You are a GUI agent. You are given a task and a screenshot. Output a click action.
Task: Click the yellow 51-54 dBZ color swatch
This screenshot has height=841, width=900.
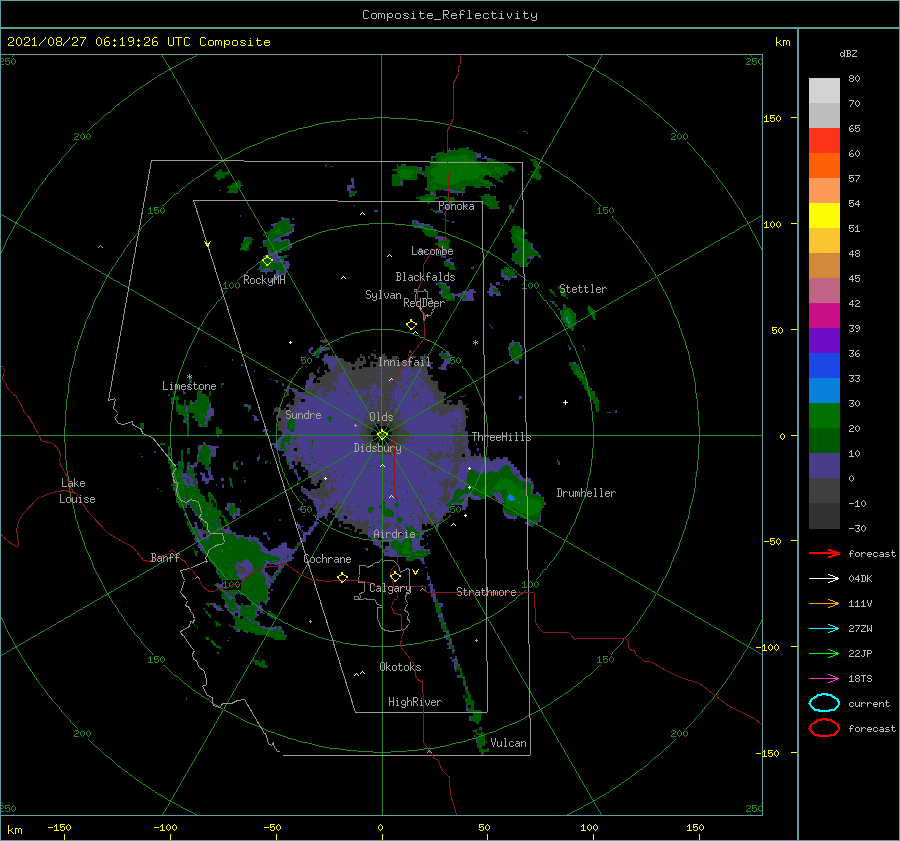click(824, 216)
